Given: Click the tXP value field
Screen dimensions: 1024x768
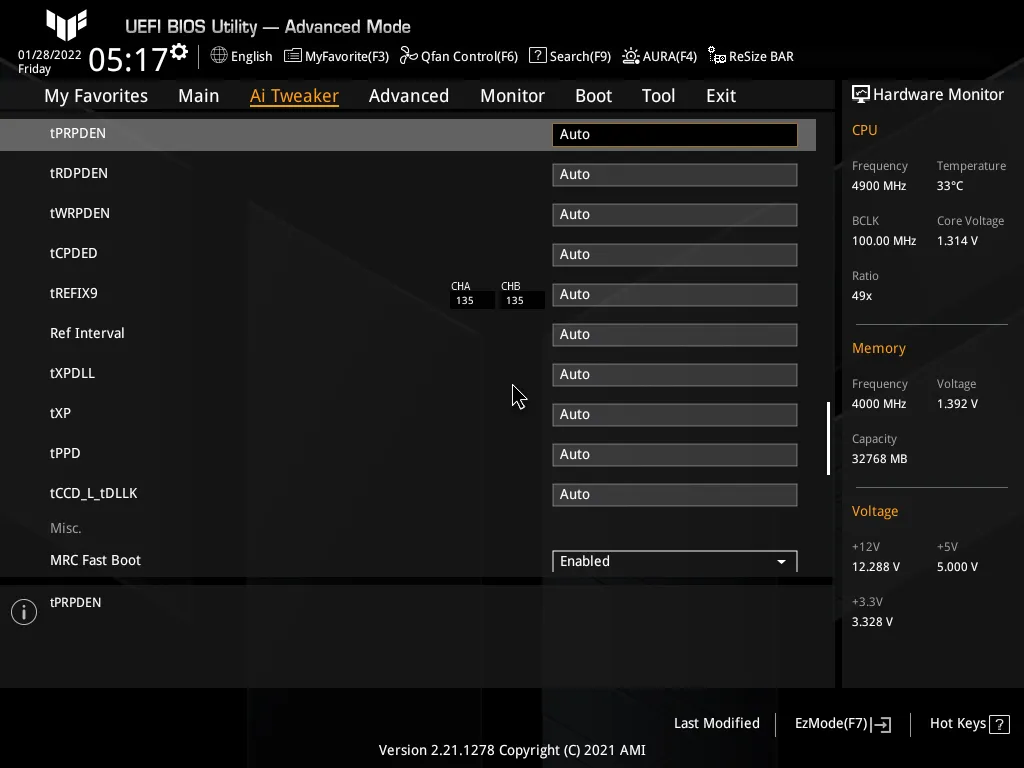Looking at the screenshot, I should pos(675,415).
